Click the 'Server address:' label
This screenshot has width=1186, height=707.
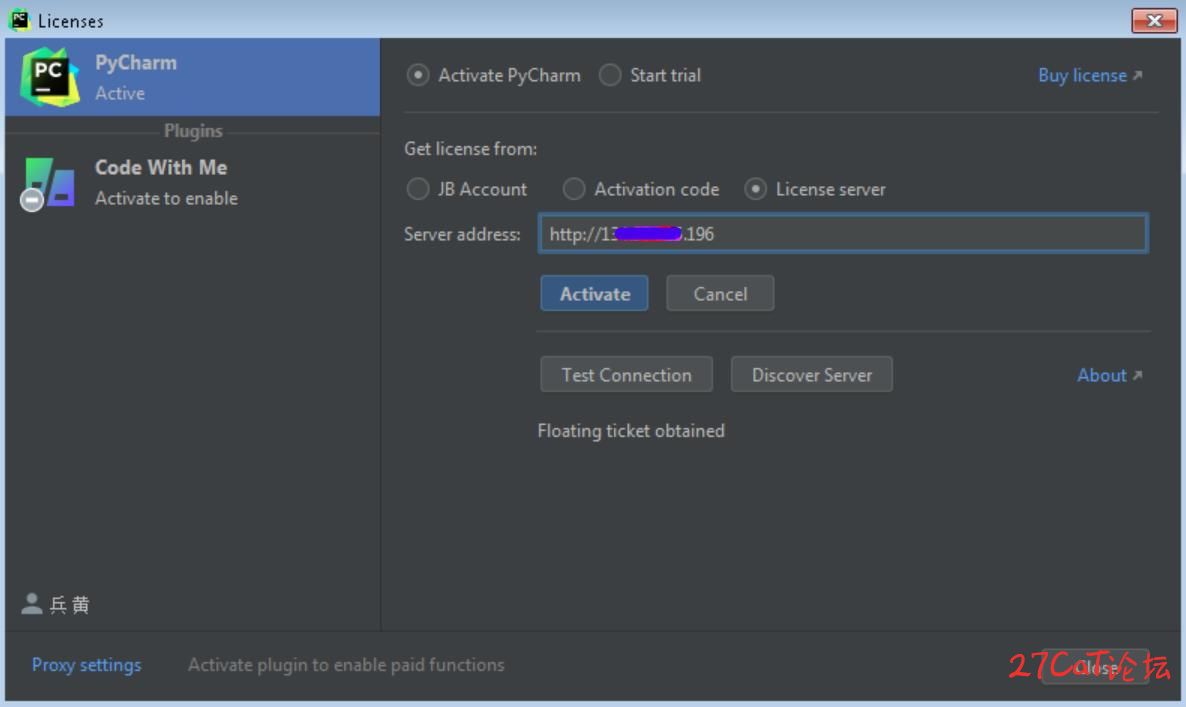pos(462,234)
